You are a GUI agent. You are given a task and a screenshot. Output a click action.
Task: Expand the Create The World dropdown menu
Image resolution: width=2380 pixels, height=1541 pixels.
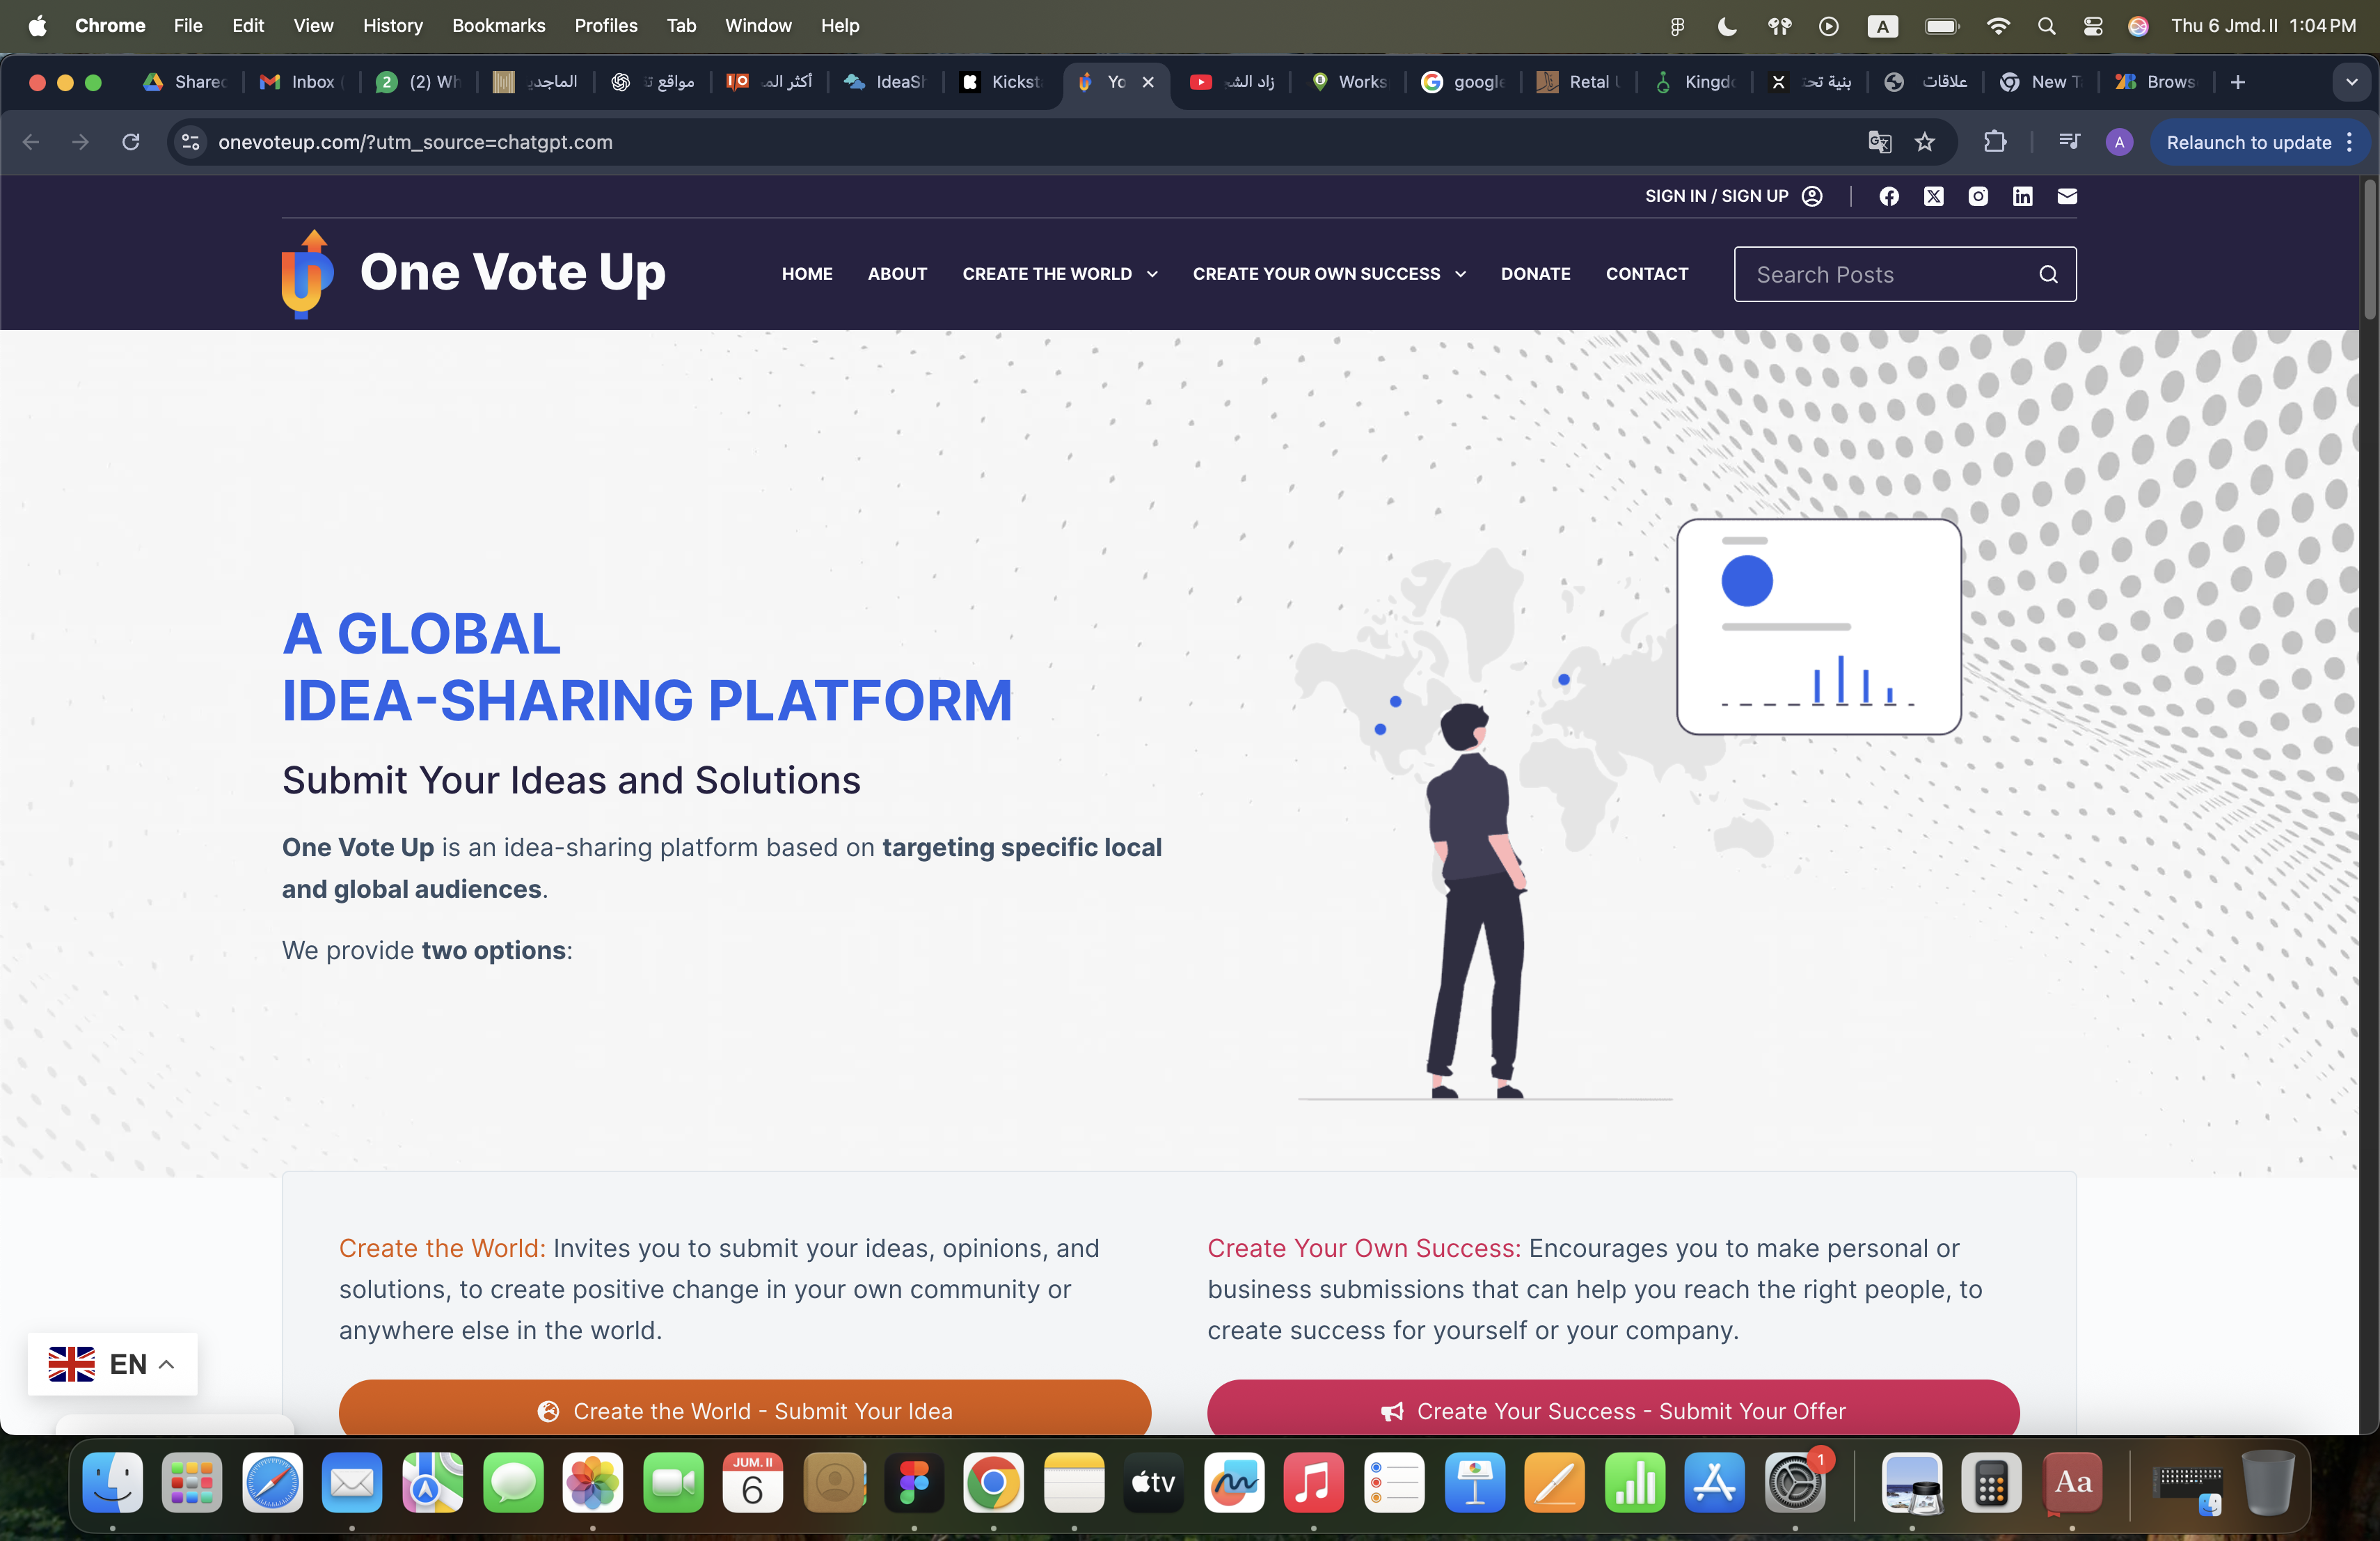coord(1059,274)
